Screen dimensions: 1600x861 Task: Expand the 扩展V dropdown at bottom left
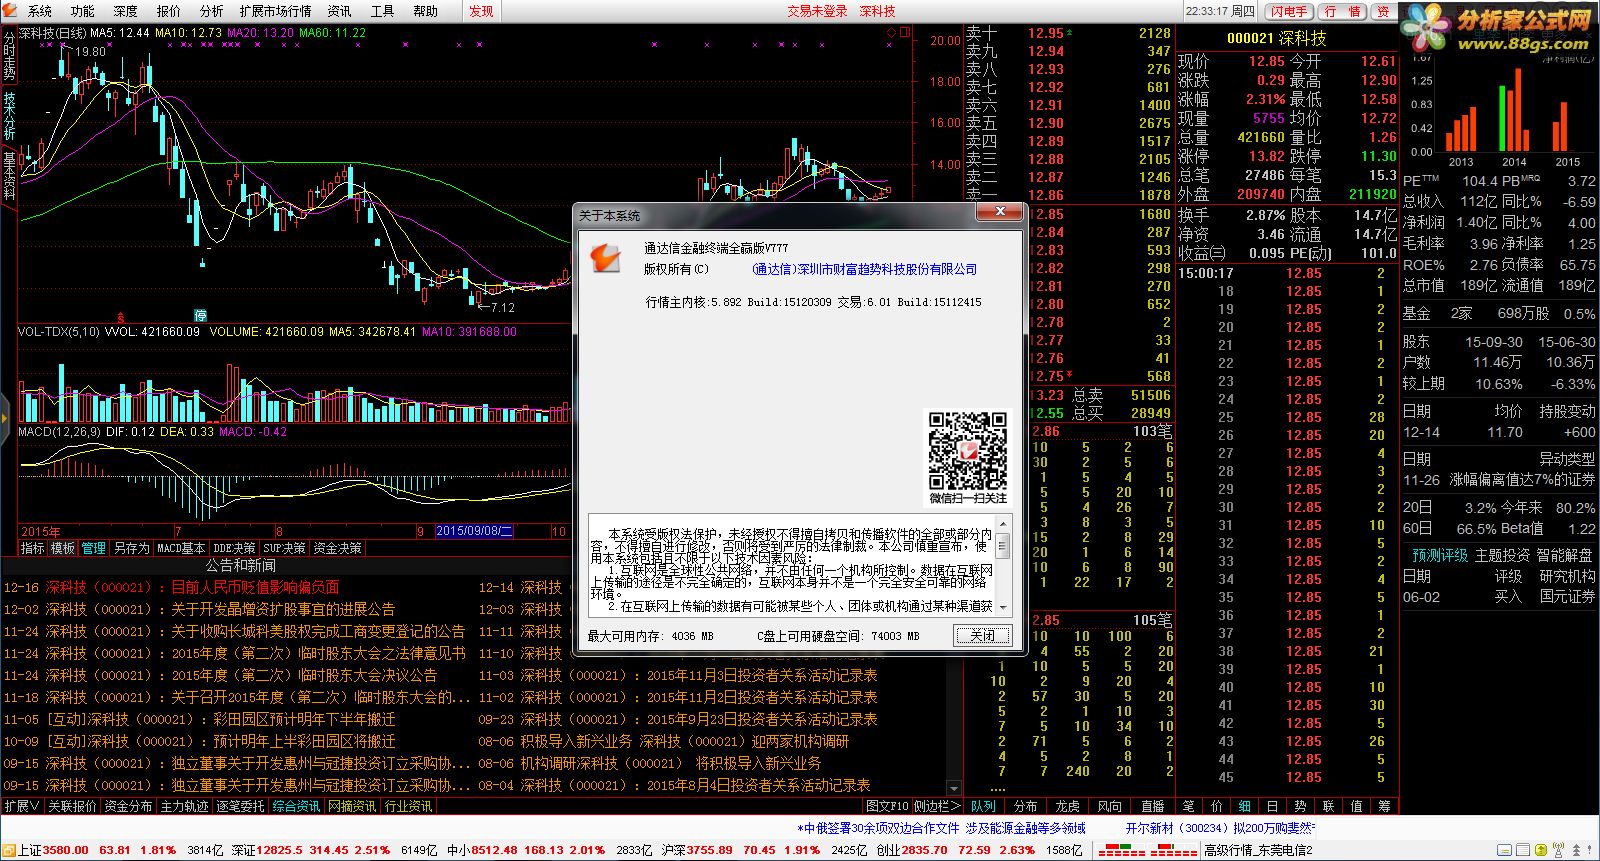click(x=22, y=806)
